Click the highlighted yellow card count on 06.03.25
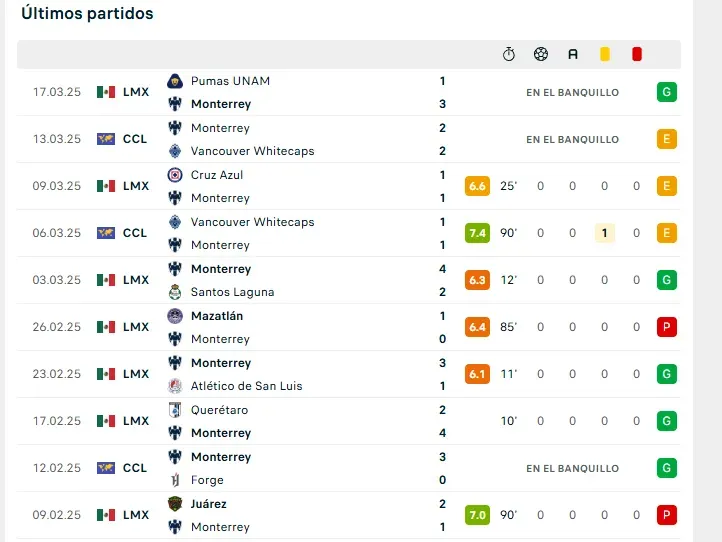 [605, 233]
